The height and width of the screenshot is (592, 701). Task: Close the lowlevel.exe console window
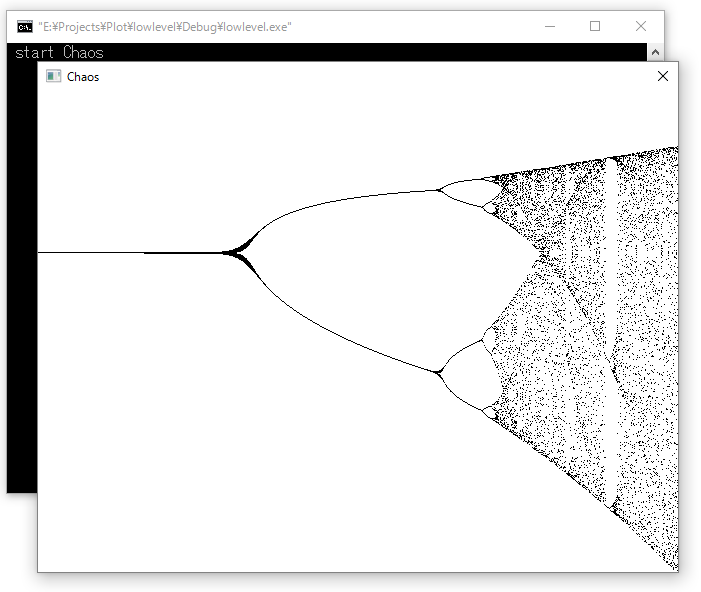[641, 26]
